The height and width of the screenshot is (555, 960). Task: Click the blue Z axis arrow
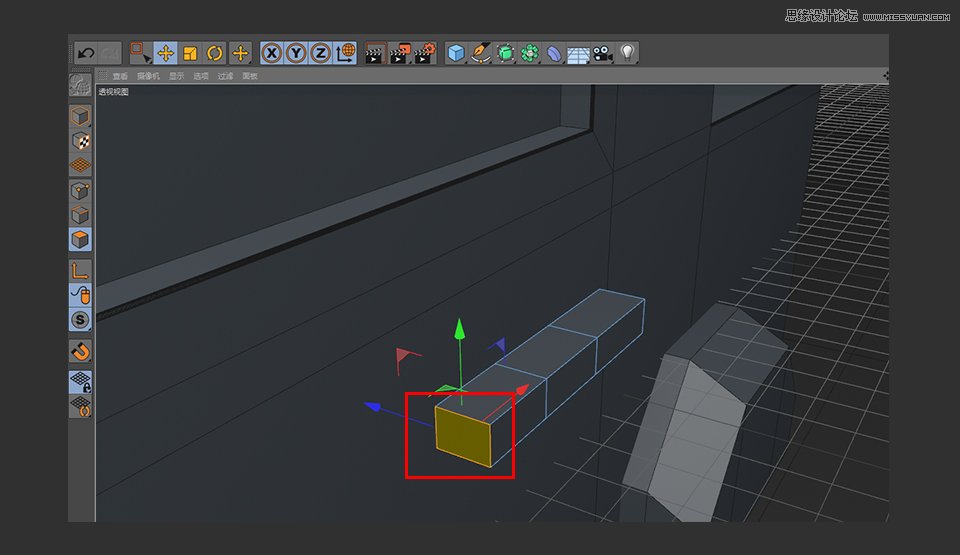(x=372, y=406)
